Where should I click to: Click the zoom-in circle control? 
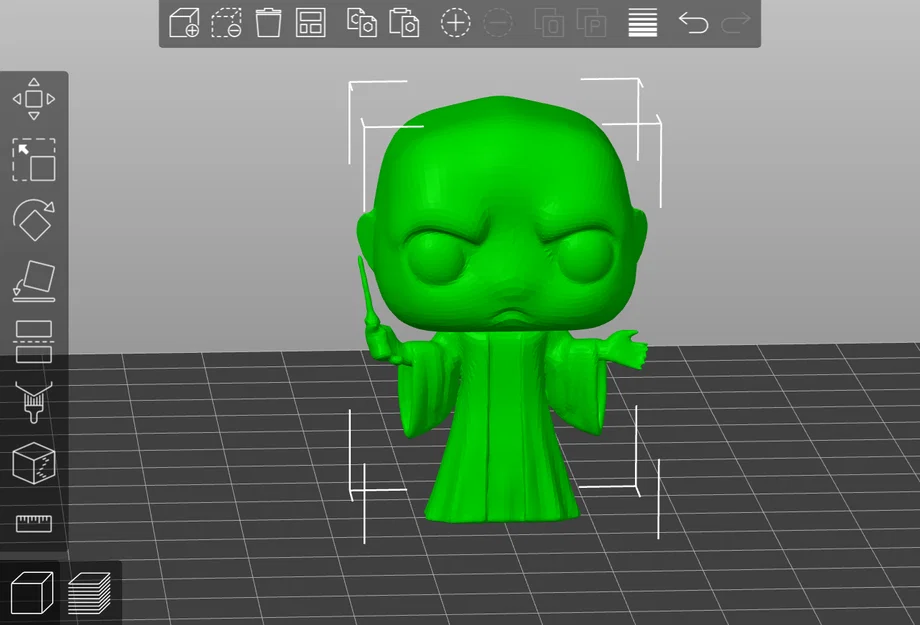[x=455, y=22]
